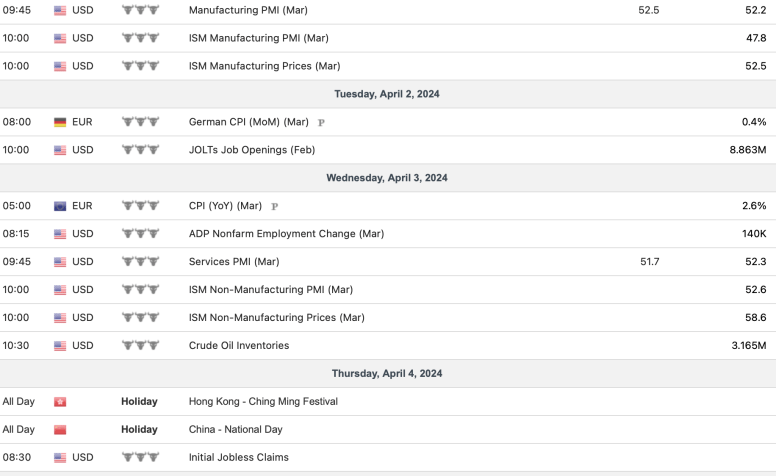This screenshot has height=476, width=776.
Task: Click the EU flag on CPI (YoY) row
Action: coord(60,206)
